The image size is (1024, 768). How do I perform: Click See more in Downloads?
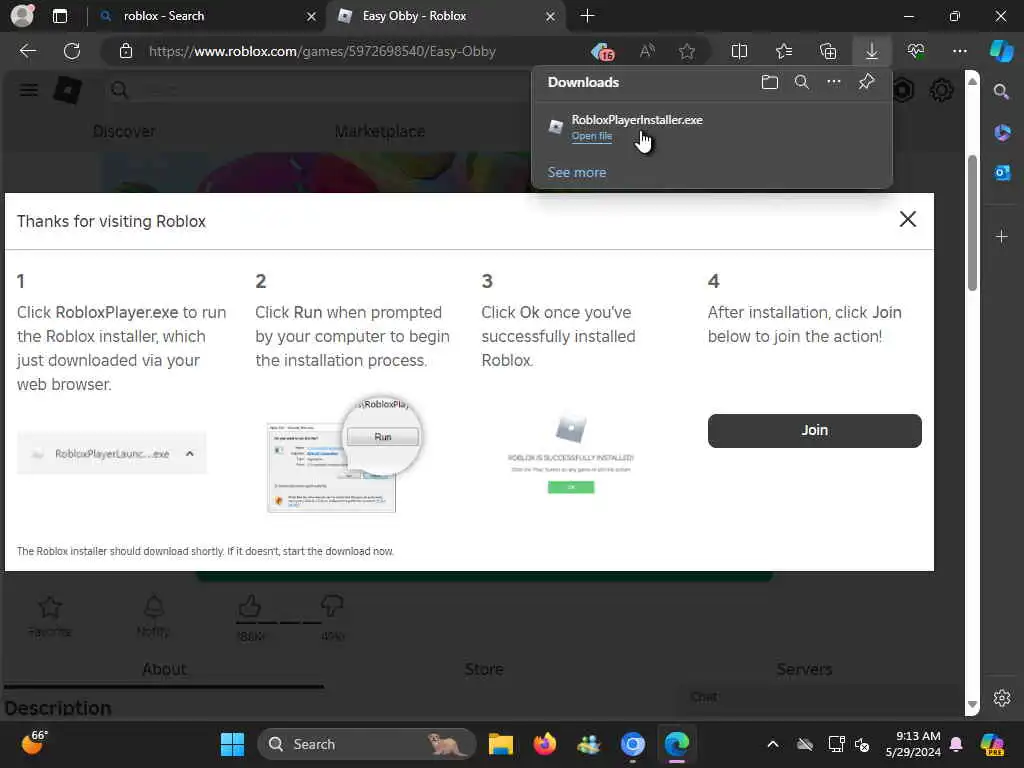tap(577, 172)
